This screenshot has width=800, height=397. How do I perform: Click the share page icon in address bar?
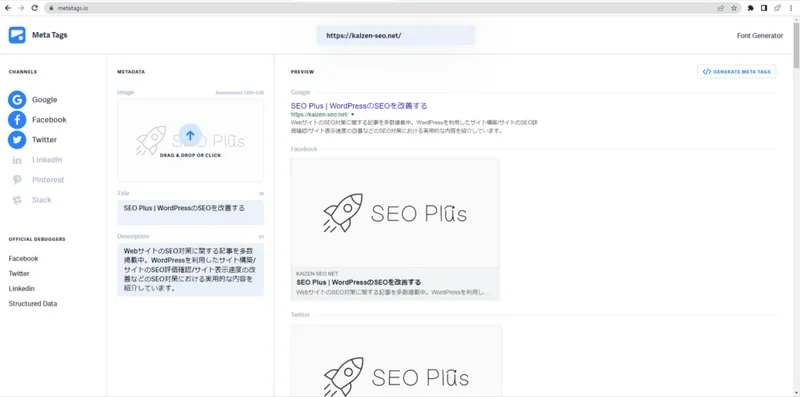coord(720,8)
